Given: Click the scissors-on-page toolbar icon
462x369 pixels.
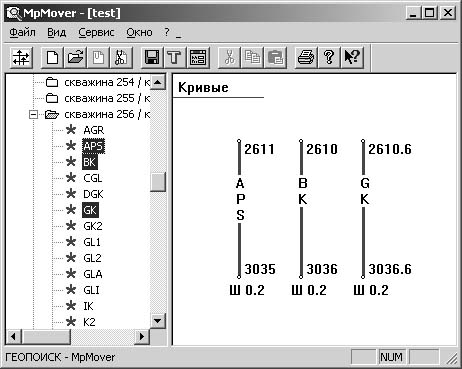Looking at the screenshot, I should (x=121, y=58).
